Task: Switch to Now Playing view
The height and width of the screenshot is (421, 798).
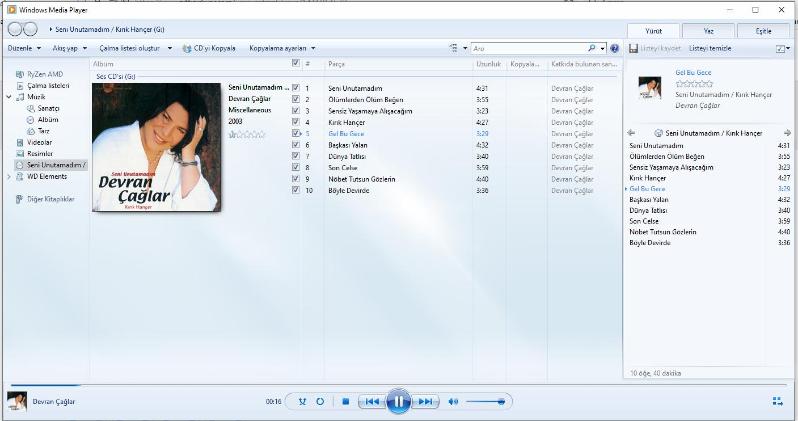Action: pos(777,401)
